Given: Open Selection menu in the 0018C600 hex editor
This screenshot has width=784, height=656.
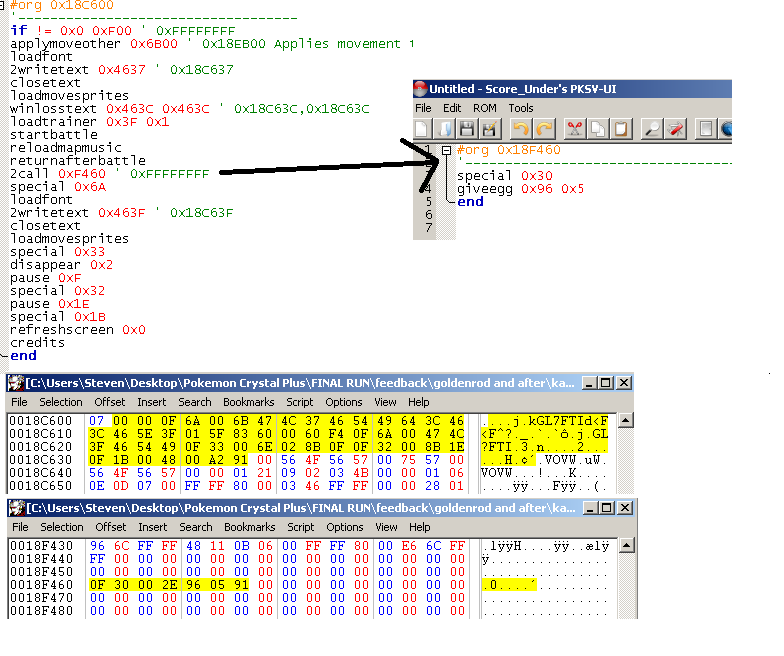Looking at the screenshot, I should coord(60,402).
